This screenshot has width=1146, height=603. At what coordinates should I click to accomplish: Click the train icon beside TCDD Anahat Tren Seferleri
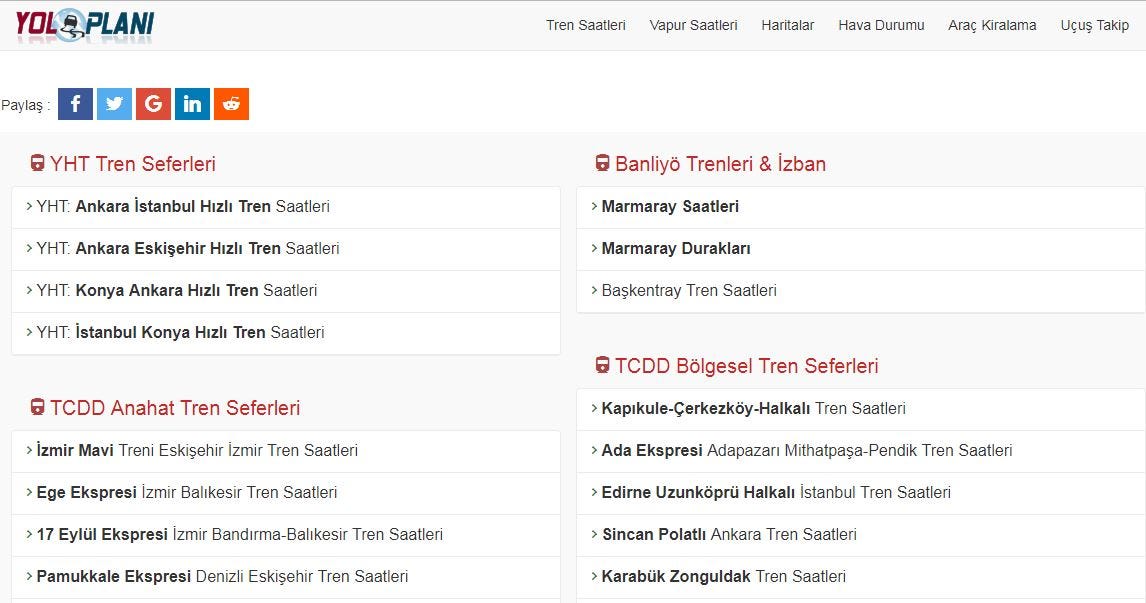point(37,408)
